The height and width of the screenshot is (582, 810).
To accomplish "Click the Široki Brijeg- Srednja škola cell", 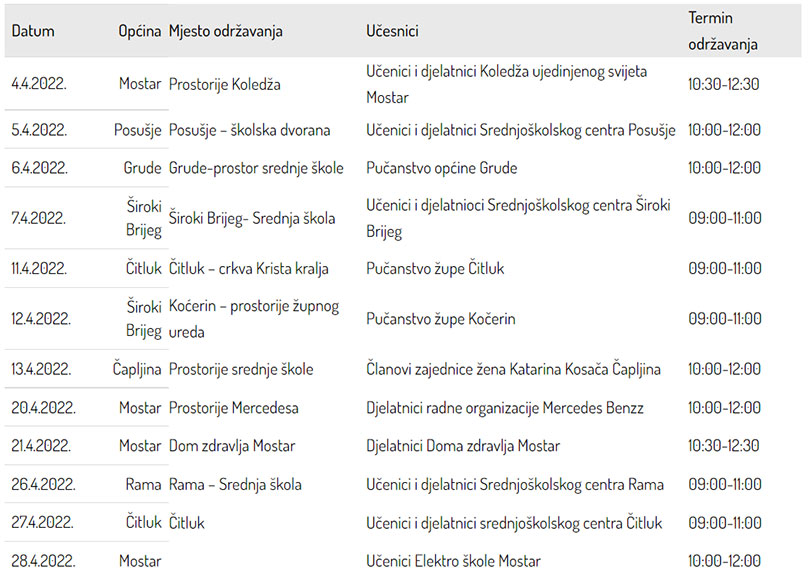I will [x=252, y=218].
